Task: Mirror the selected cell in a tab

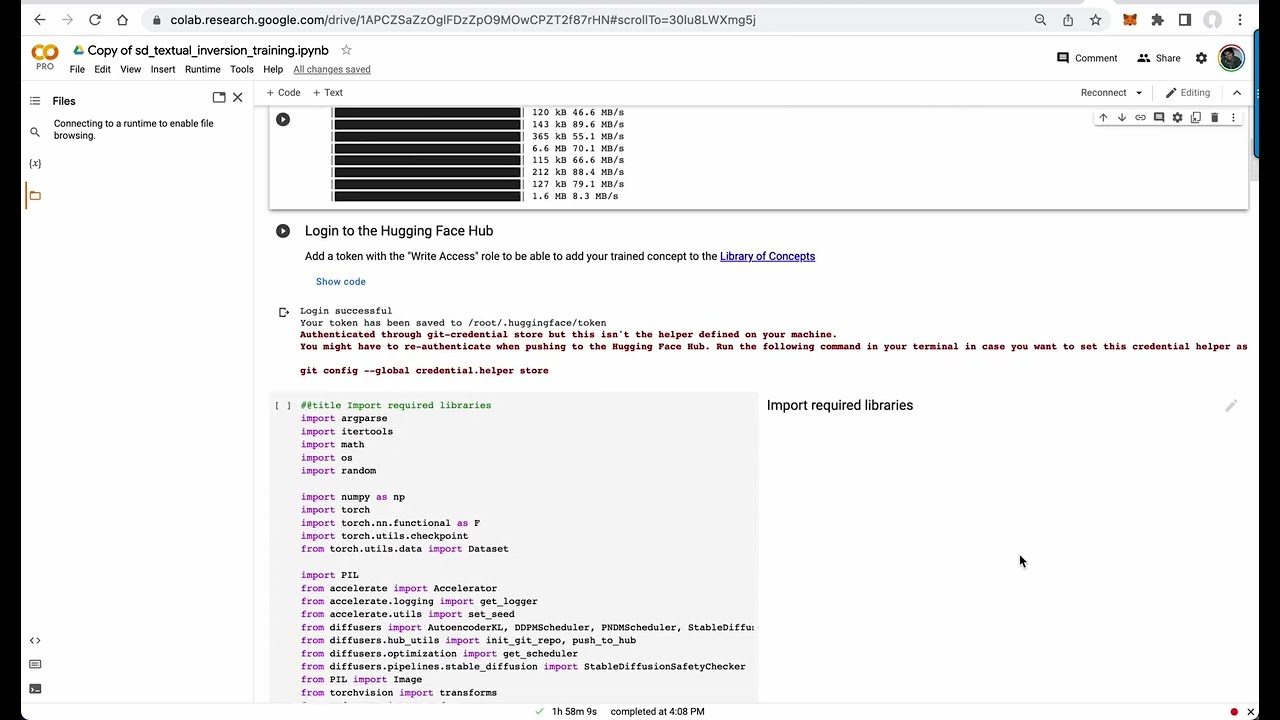Action: (x=1196, y=118)
